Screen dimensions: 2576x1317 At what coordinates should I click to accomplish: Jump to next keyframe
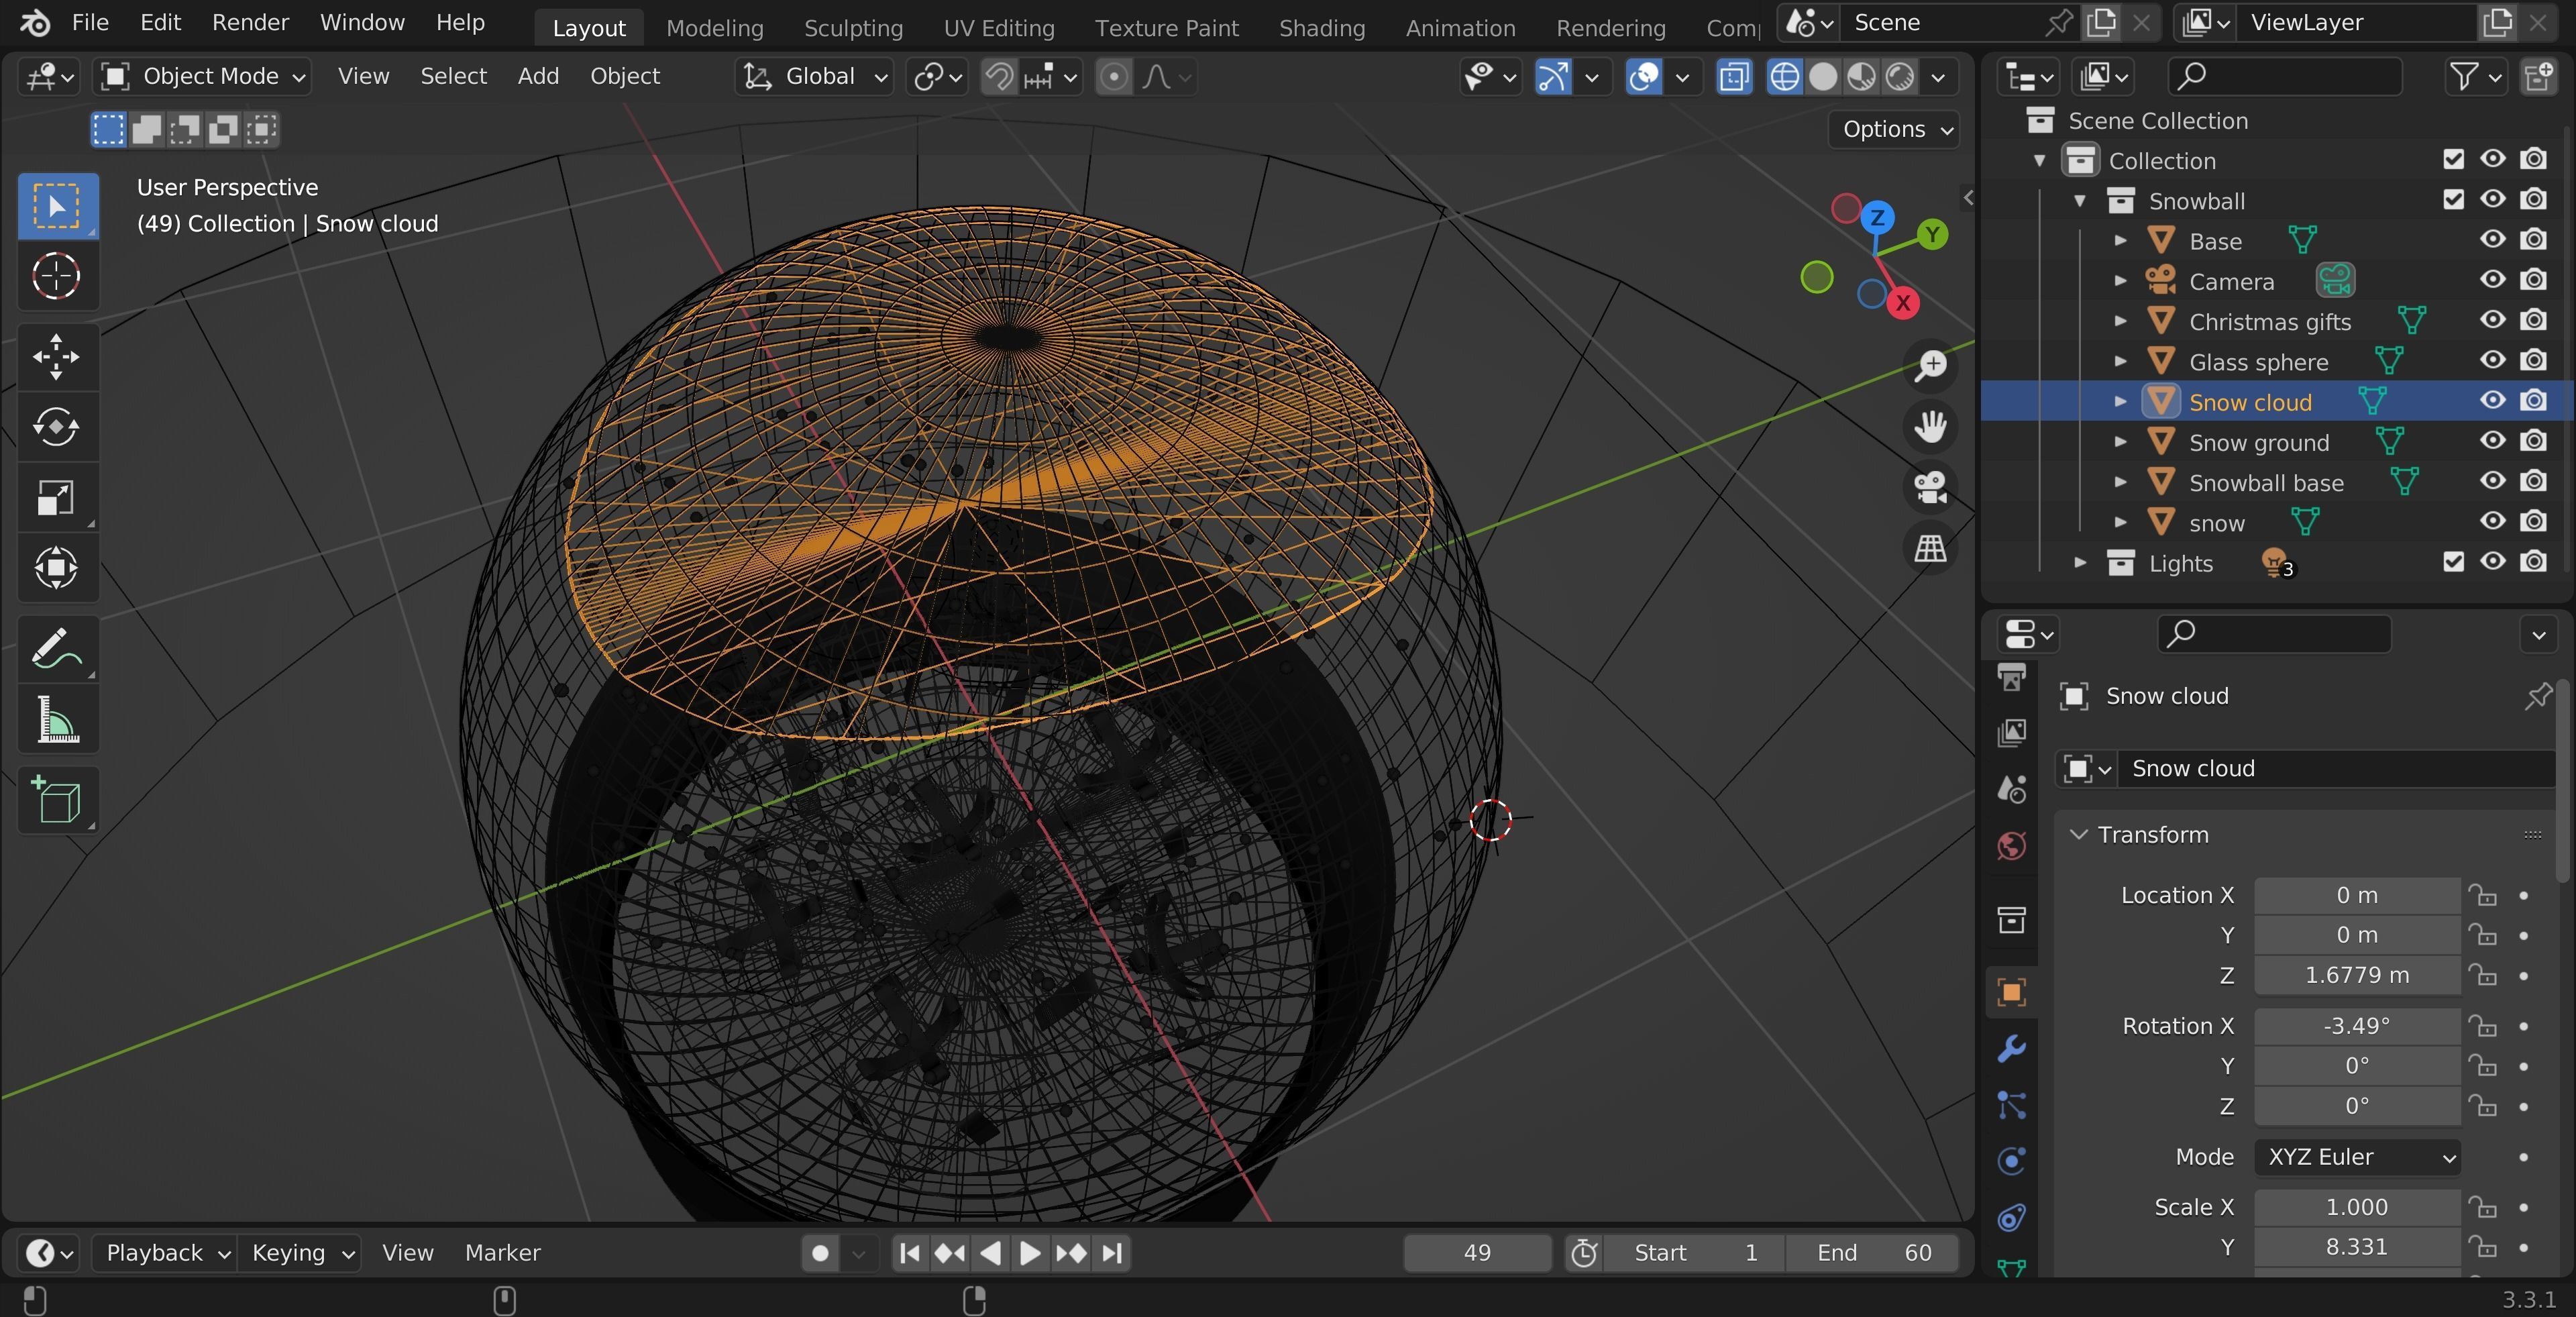click(x=1071, y=1253)
